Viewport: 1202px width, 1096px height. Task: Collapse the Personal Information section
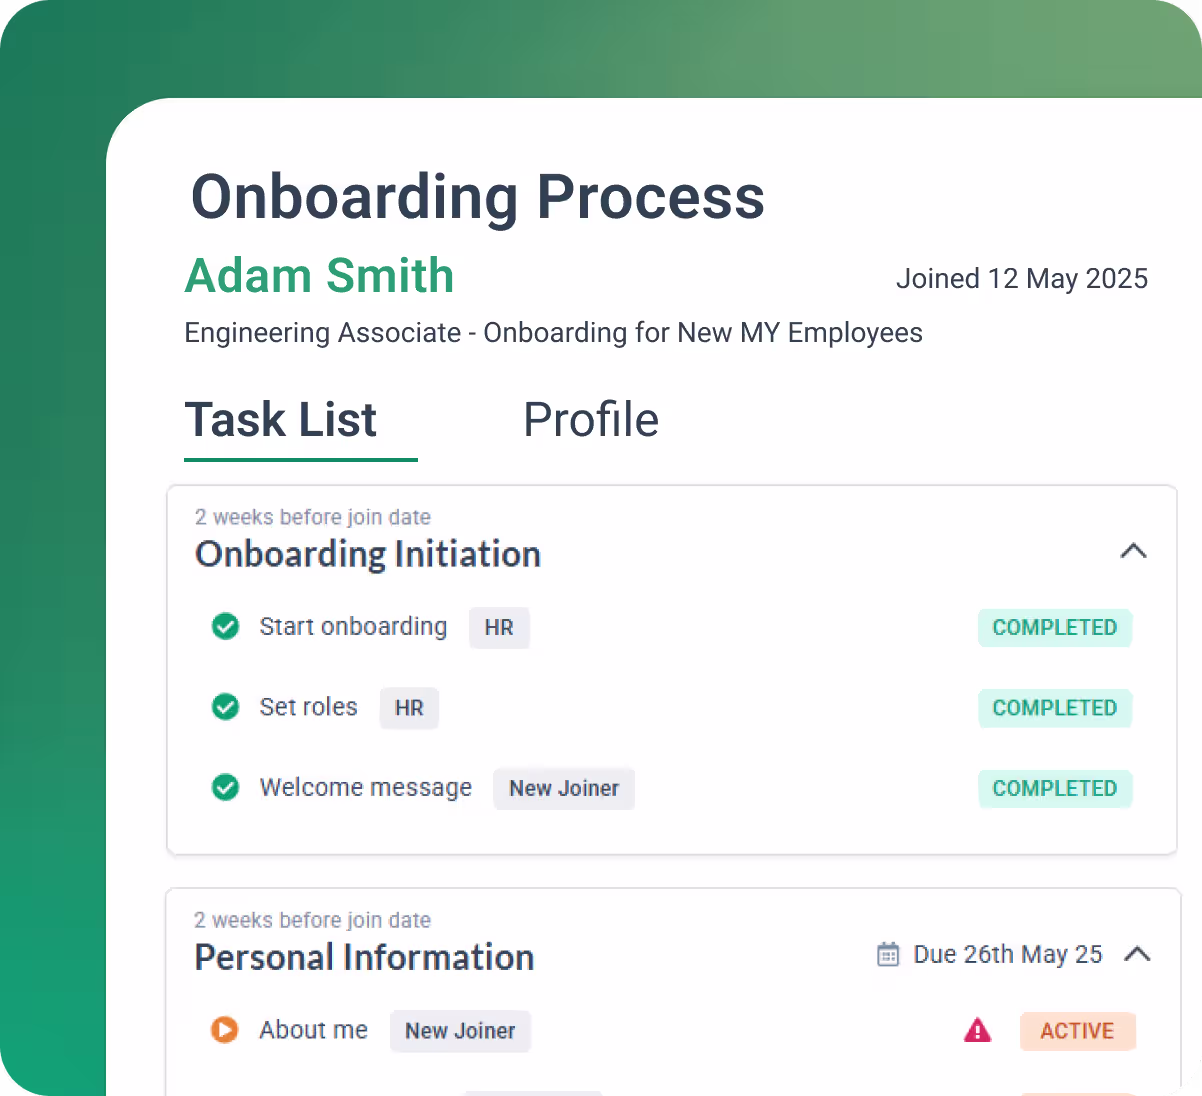tap(1137, 954)
